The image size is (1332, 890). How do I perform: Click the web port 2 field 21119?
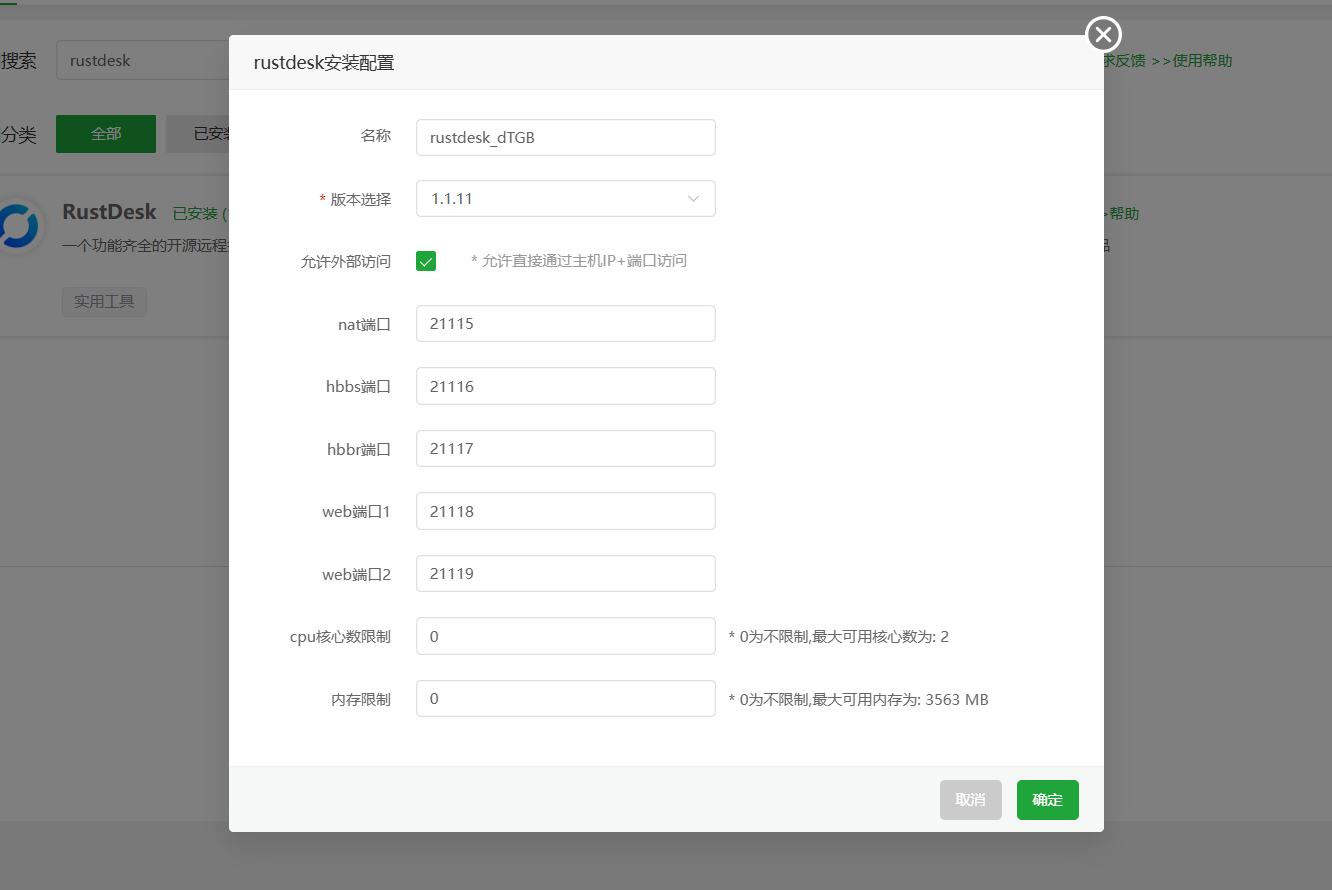click(566, 574)
